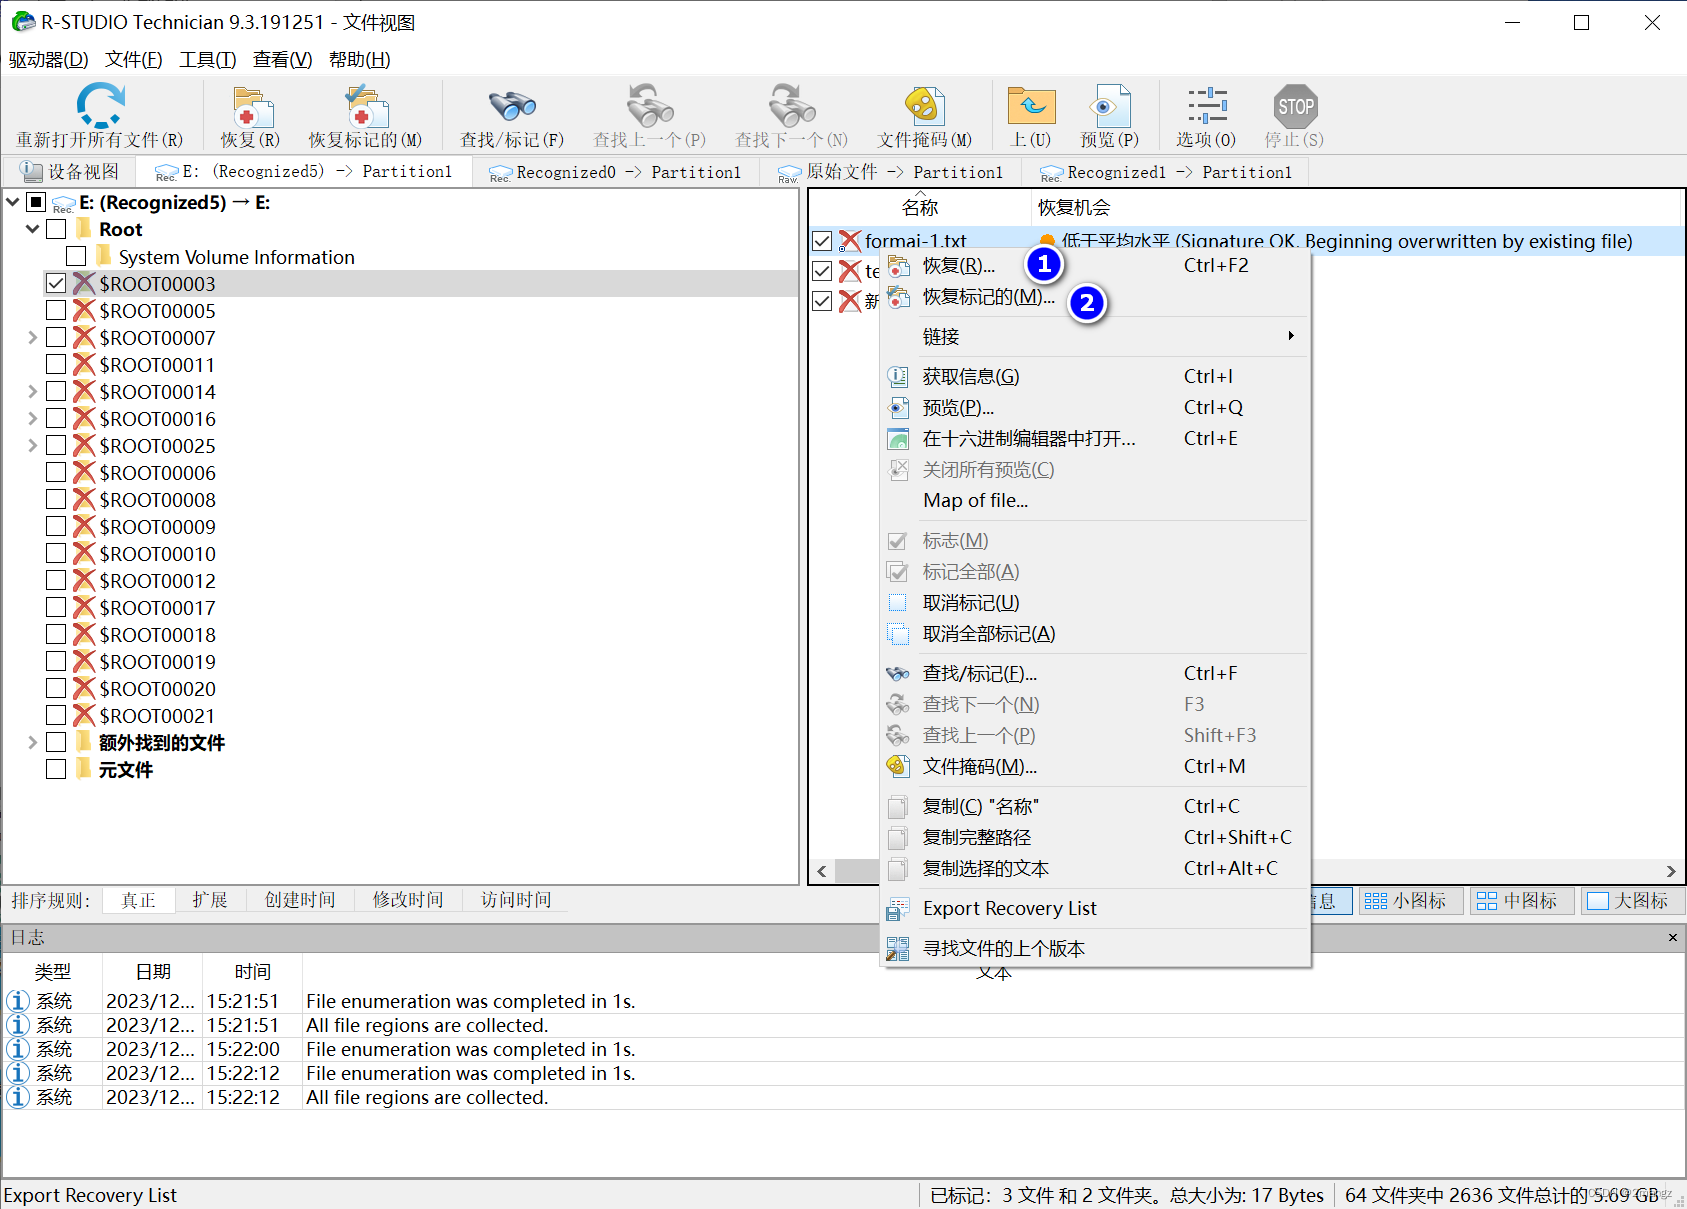This screenshot has height=1209, width=1687.
Task: Open the 驱动器(D) menu
Action: [48, 60]
